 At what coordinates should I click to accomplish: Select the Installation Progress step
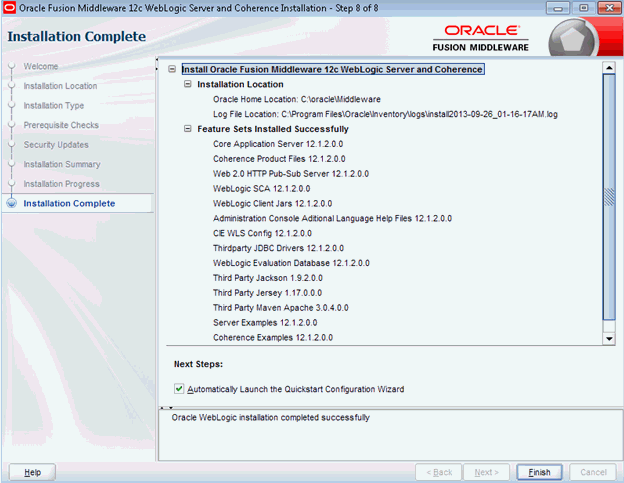click(61, 184)
